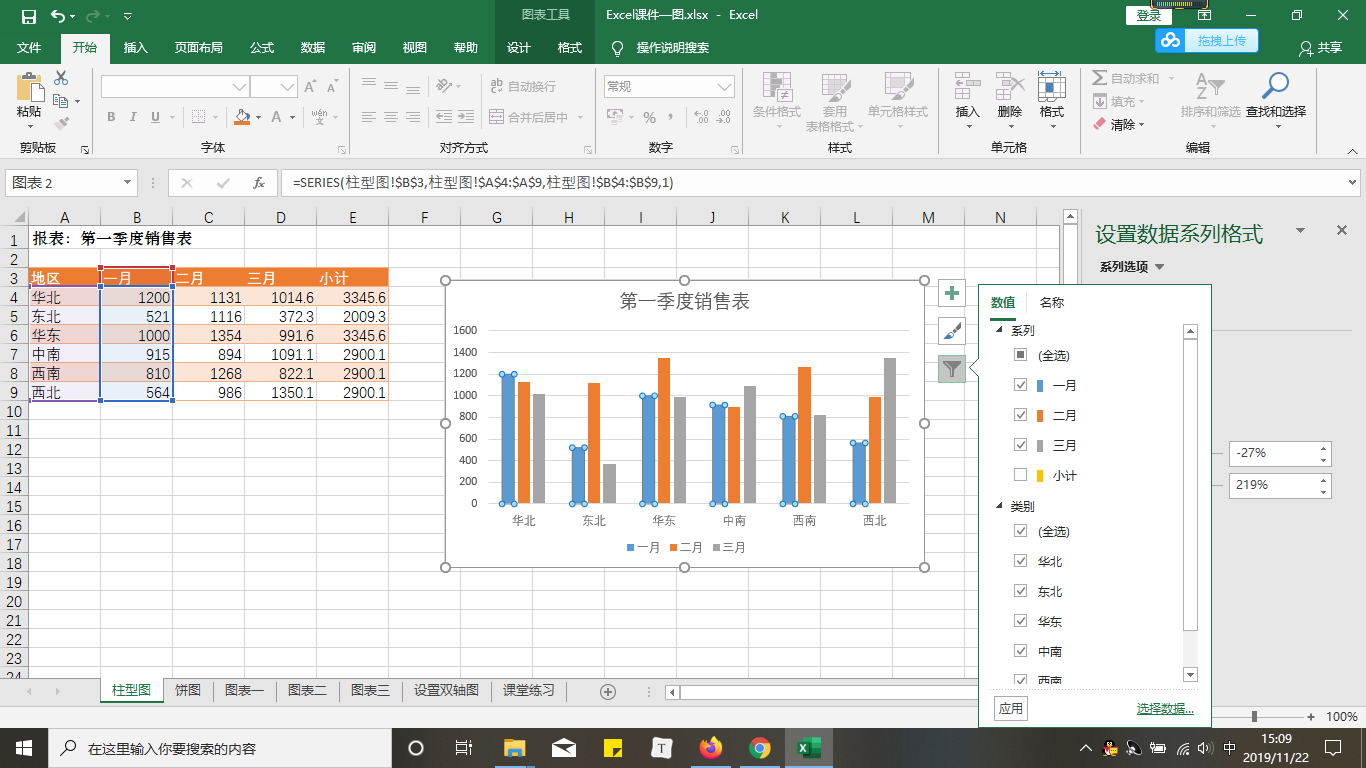
Task: Click the zoom in plus on the zoom slider
Action: [x=1311, y=717]
